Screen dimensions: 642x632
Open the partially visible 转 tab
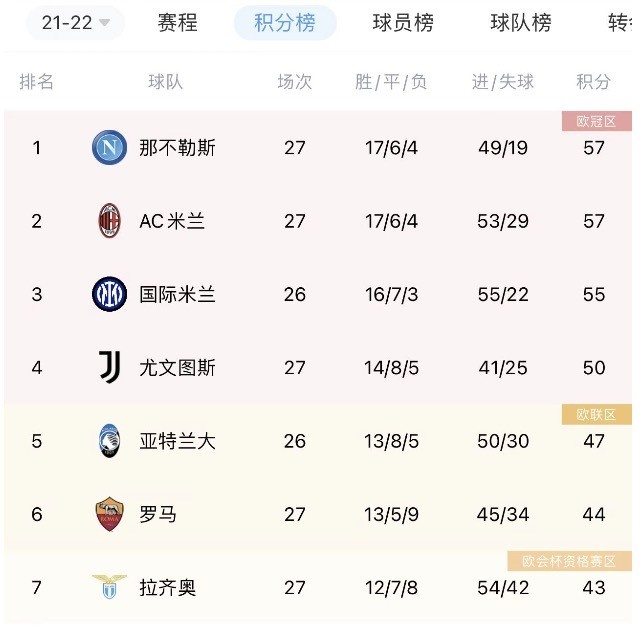pyautogui.click(x=619, y=23)
